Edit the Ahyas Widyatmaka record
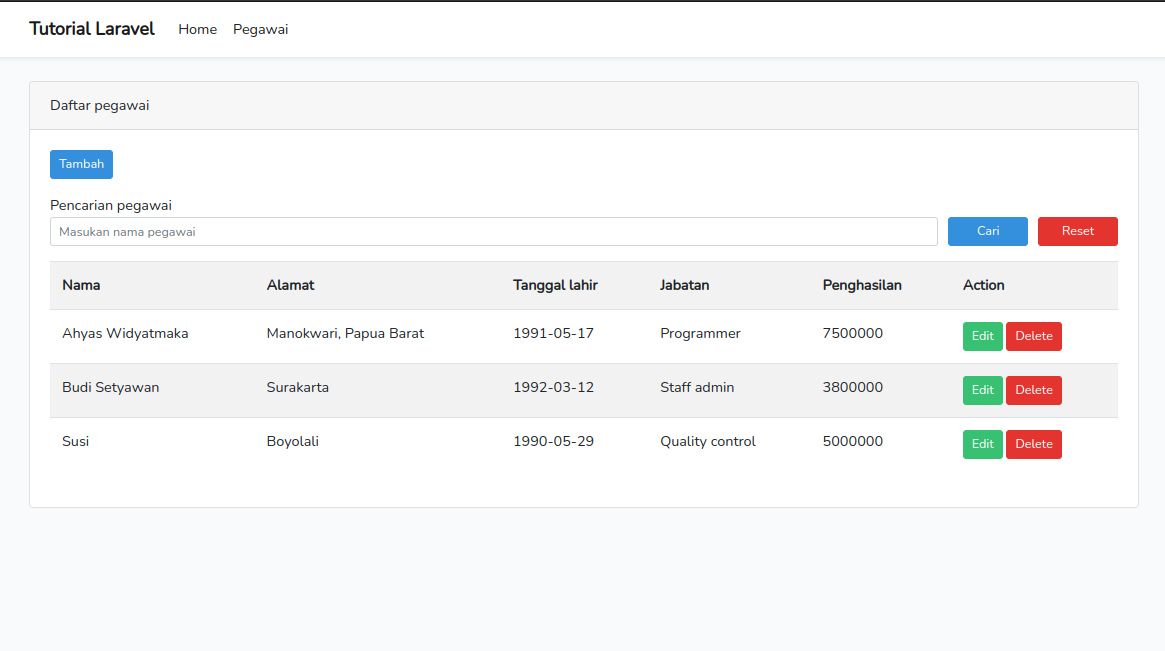The image size is (1165, 651). [982, 336]
